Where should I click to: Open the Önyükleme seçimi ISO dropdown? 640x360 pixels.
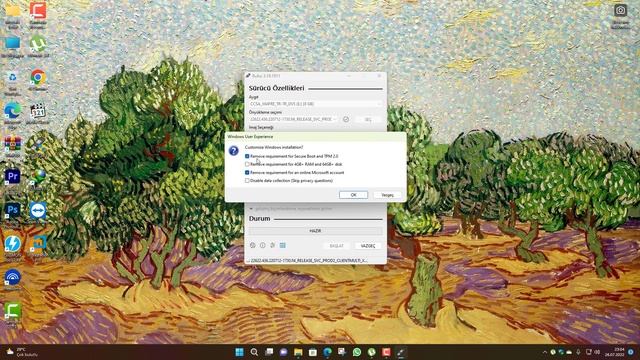point(294,119)
